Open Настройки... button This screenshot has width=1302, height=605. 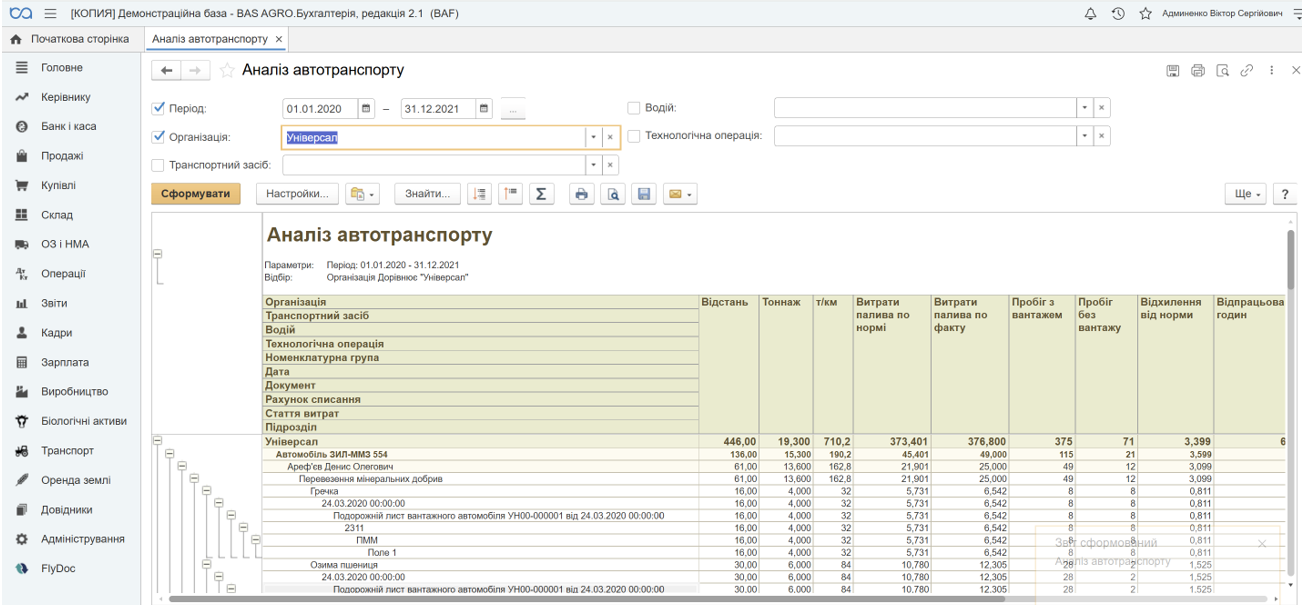click(298, 194)
